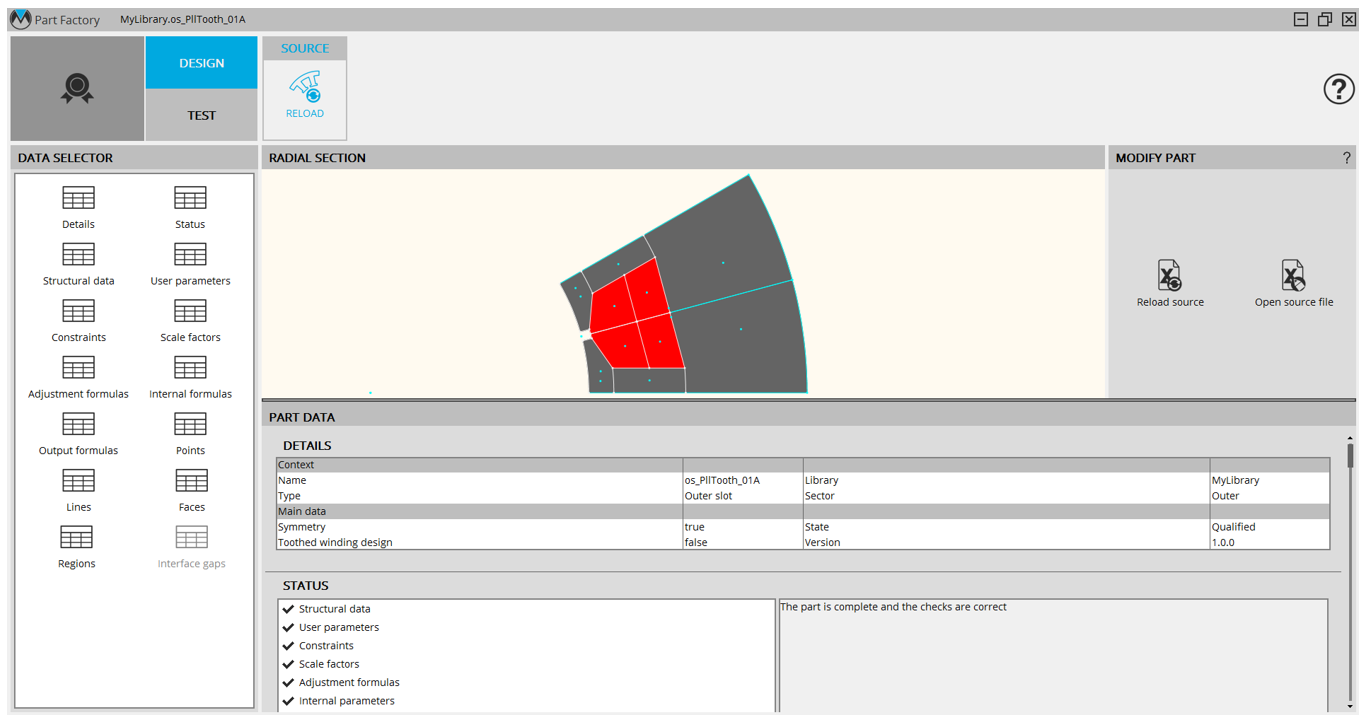
Task: Open the large help question mark icon
Action: [x=1338, y=89]
